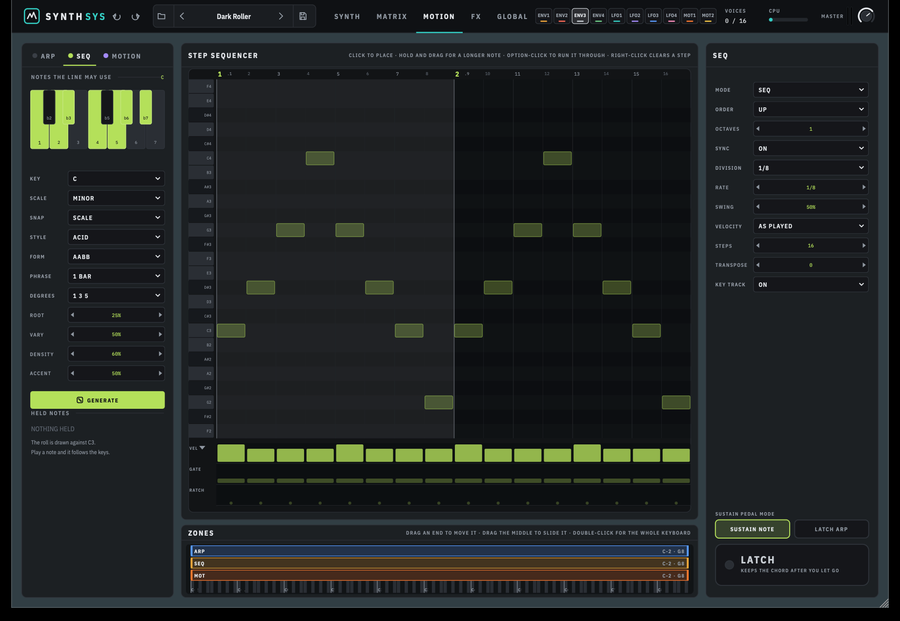
Task: Decrease STEPS with left arrow
Action: click(758, 246)
